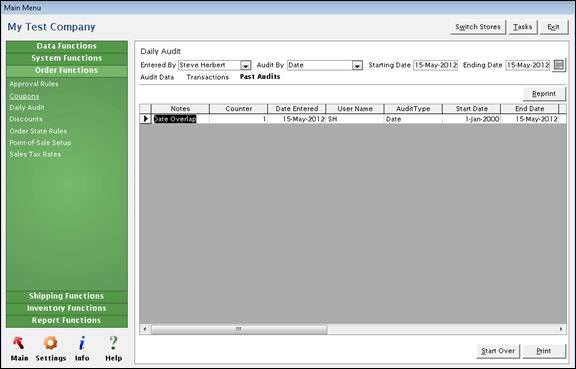Click the Switch Stores button
Image resolution: width=576 pixels, height=369 pixels.
(x=478, y=27)
